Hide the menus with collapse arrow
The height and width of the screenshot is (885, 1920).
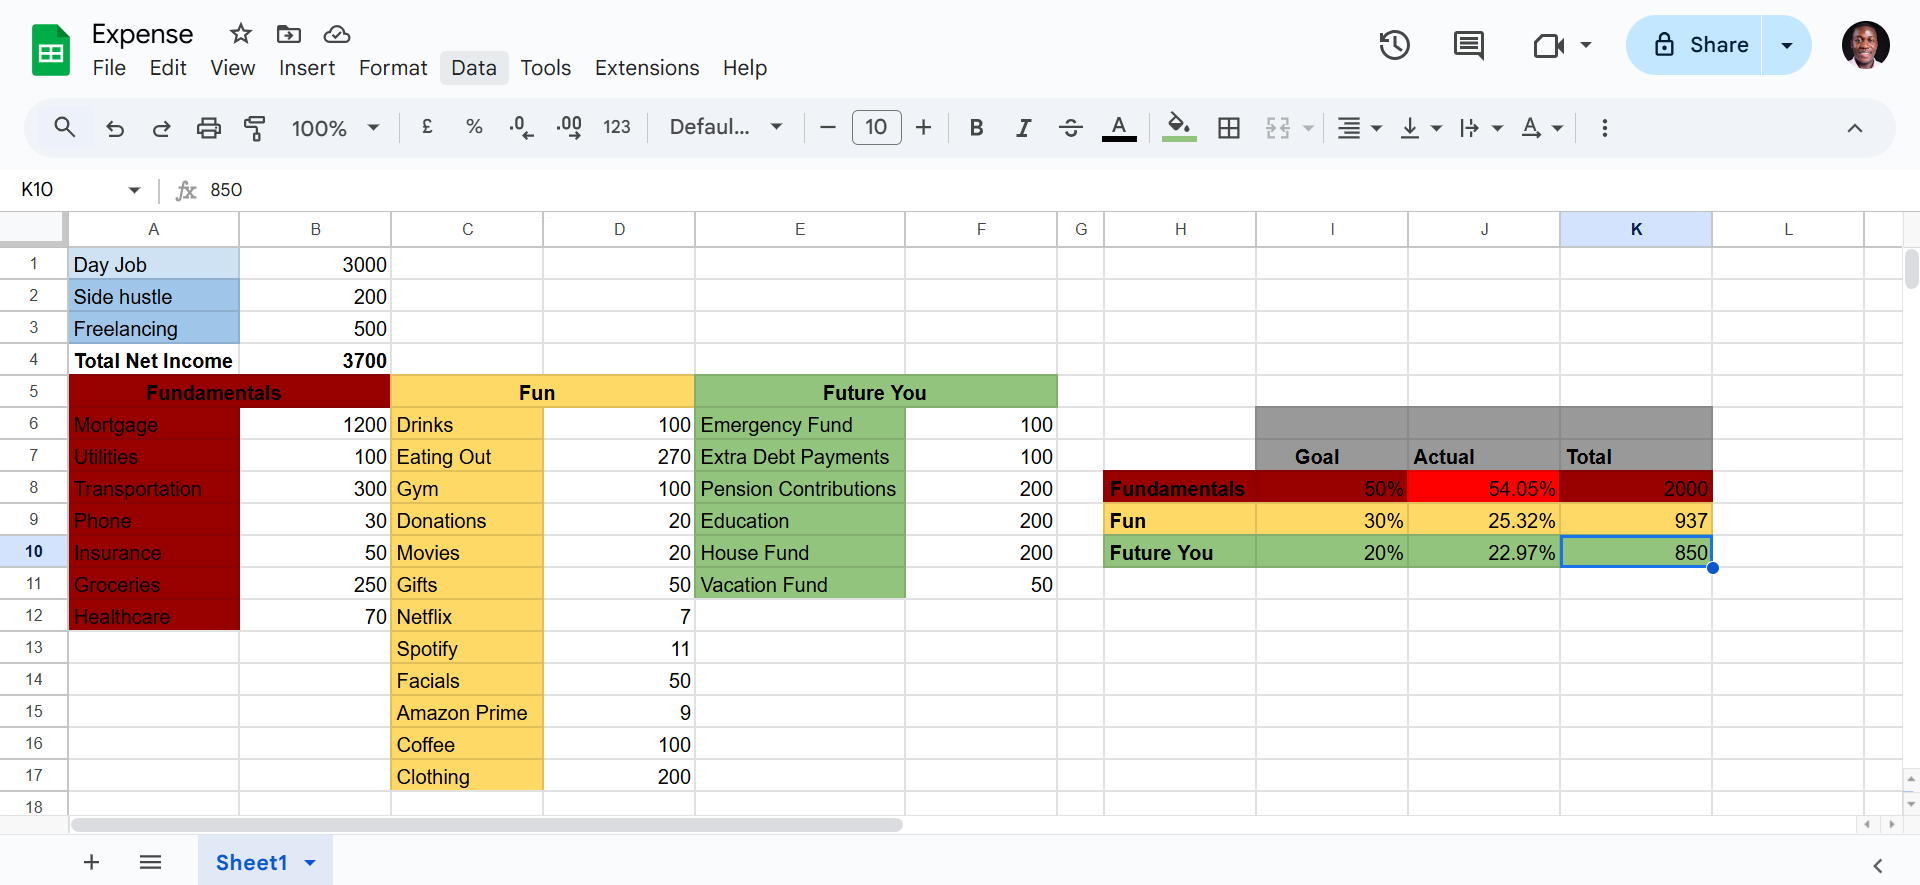point(1854,128)
